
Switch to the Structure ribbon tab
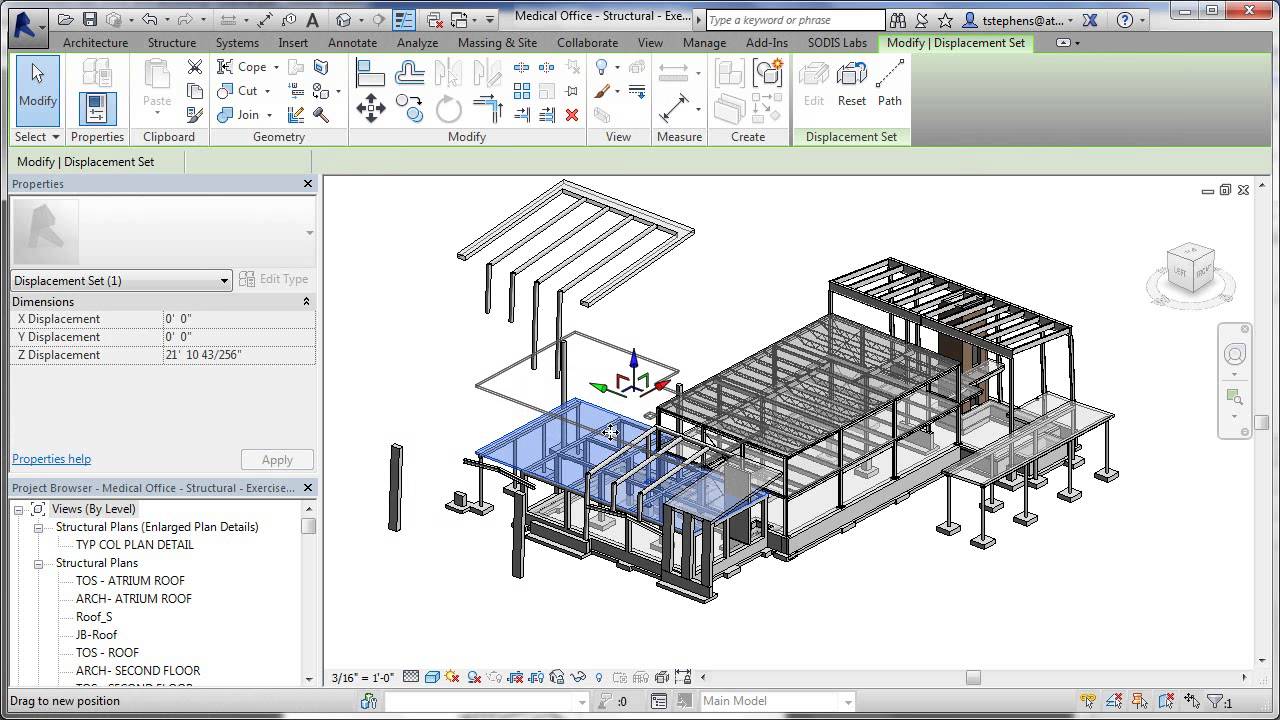click(172, 43)
